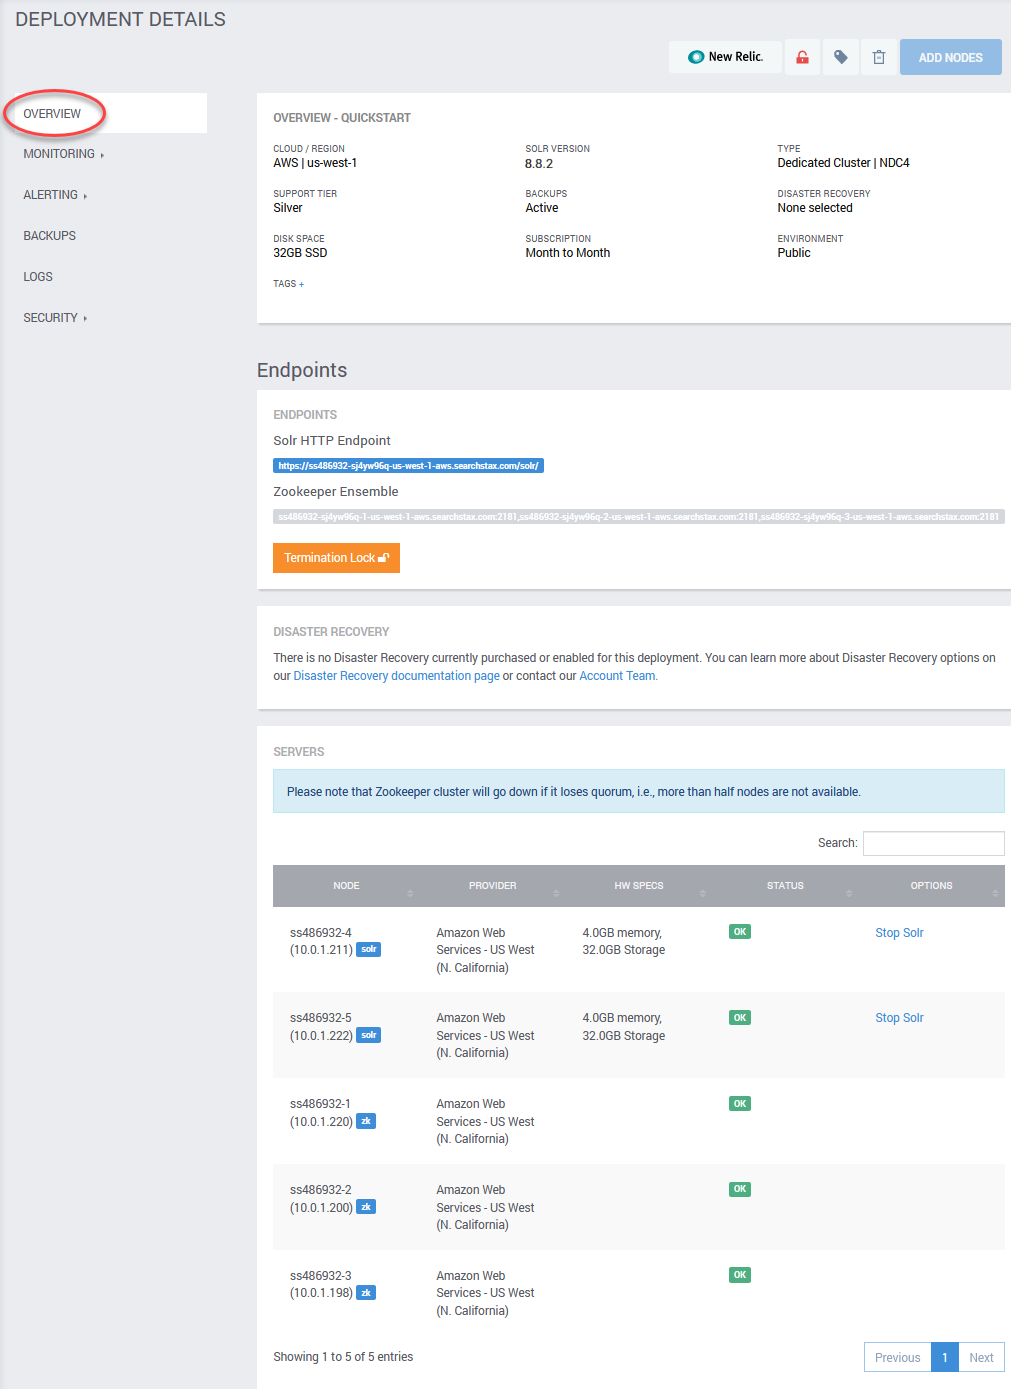Image resolution: width=1011 pixels, height=1389 pixels.
Task: Click the red lock icon in the toolbar
Action: 801,57
